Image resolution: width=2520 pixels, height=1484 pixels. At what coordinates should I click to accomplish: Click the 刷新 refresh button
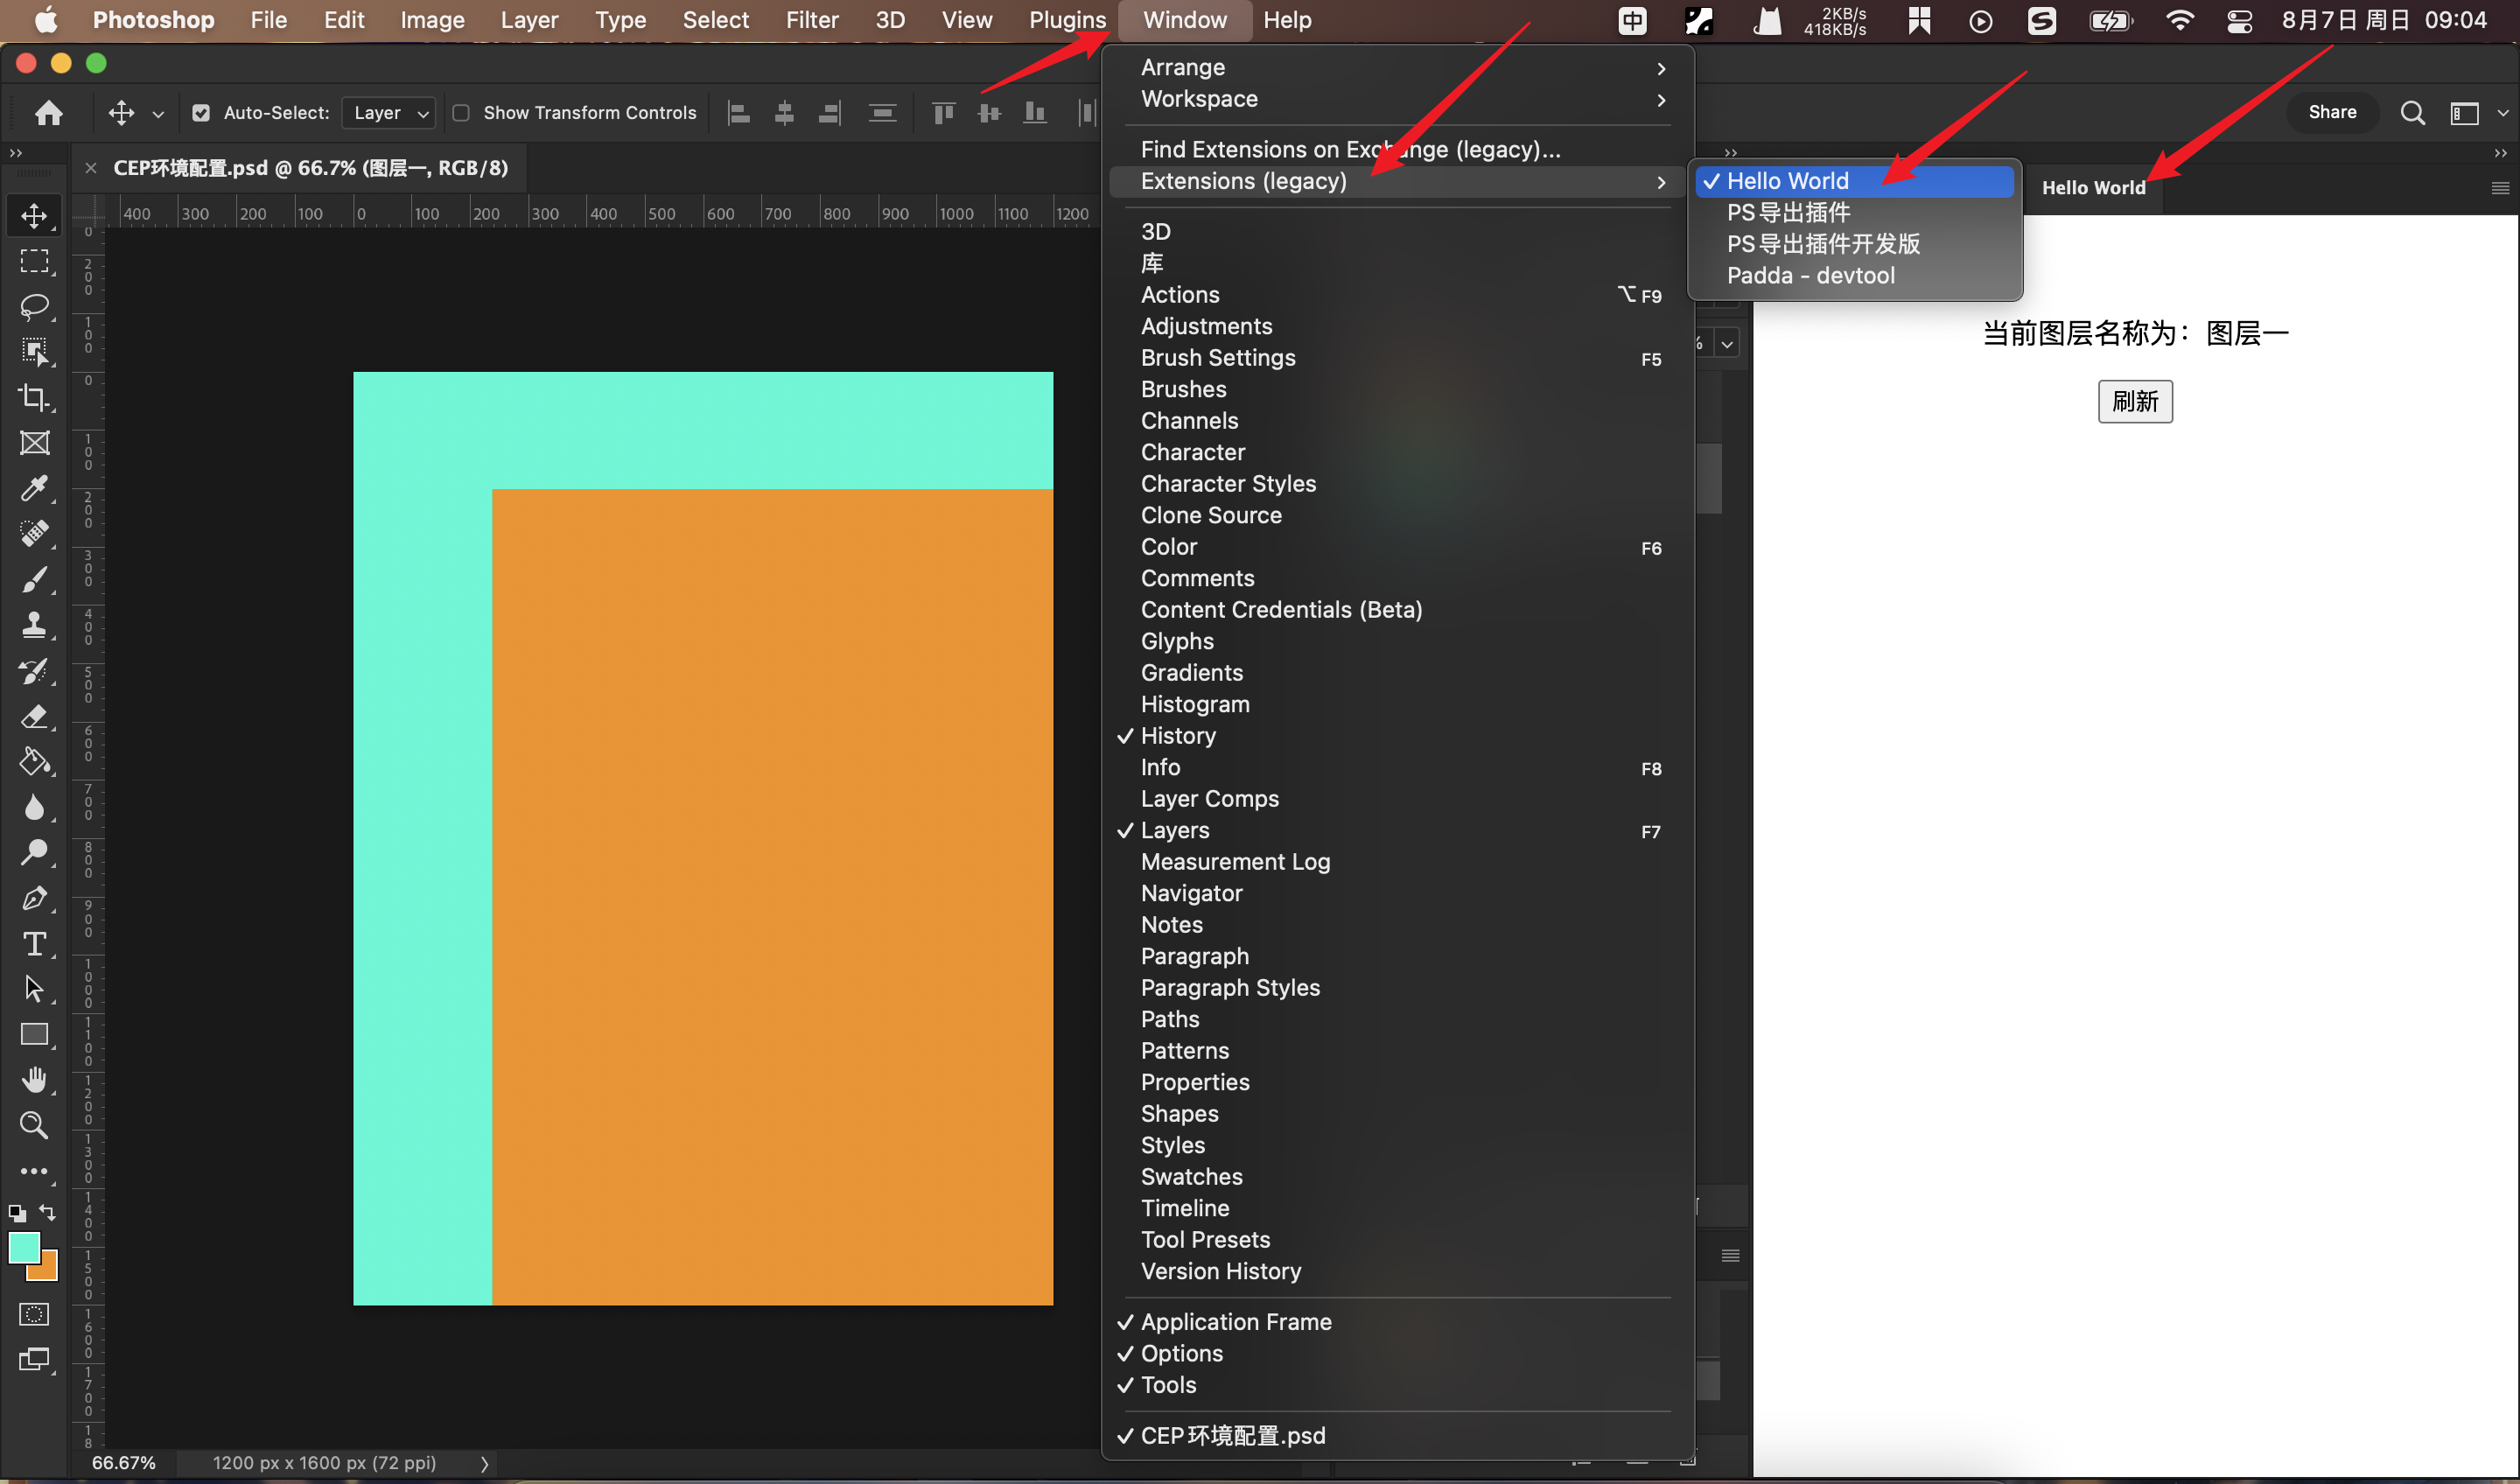click(2135, 401)
